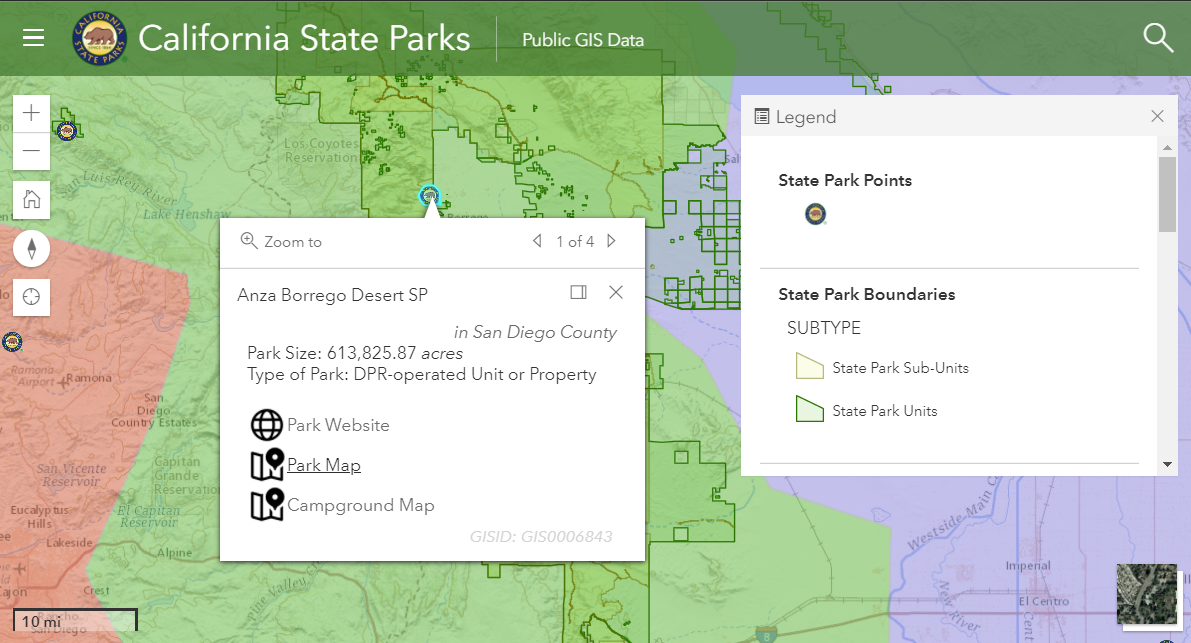Switch basemap via satellite thumbnail
This screenshot has width=1191, height=643.
tap(1147, 595)
